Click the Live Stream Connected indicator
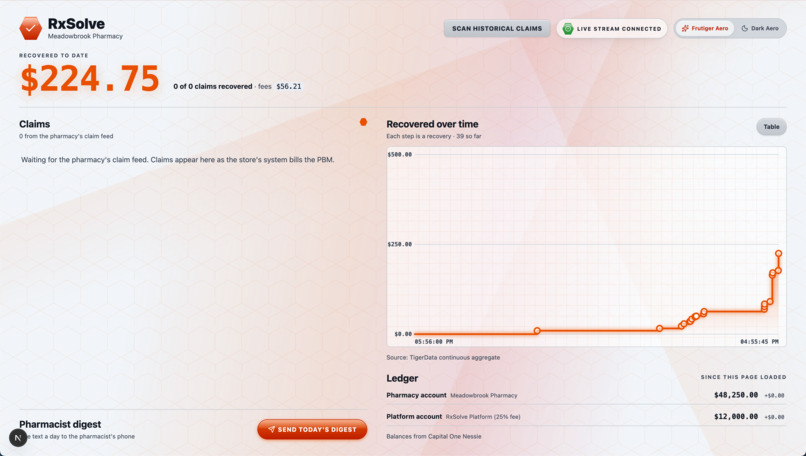Viewport: 806px width, 456px height. coord(612,29)
